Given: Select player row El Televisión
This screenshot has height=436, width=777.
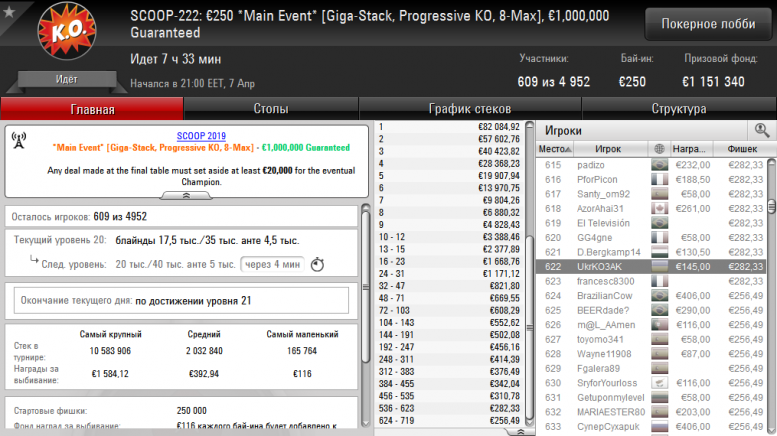Looking at the screenshot, I should [x=651, y=223].
